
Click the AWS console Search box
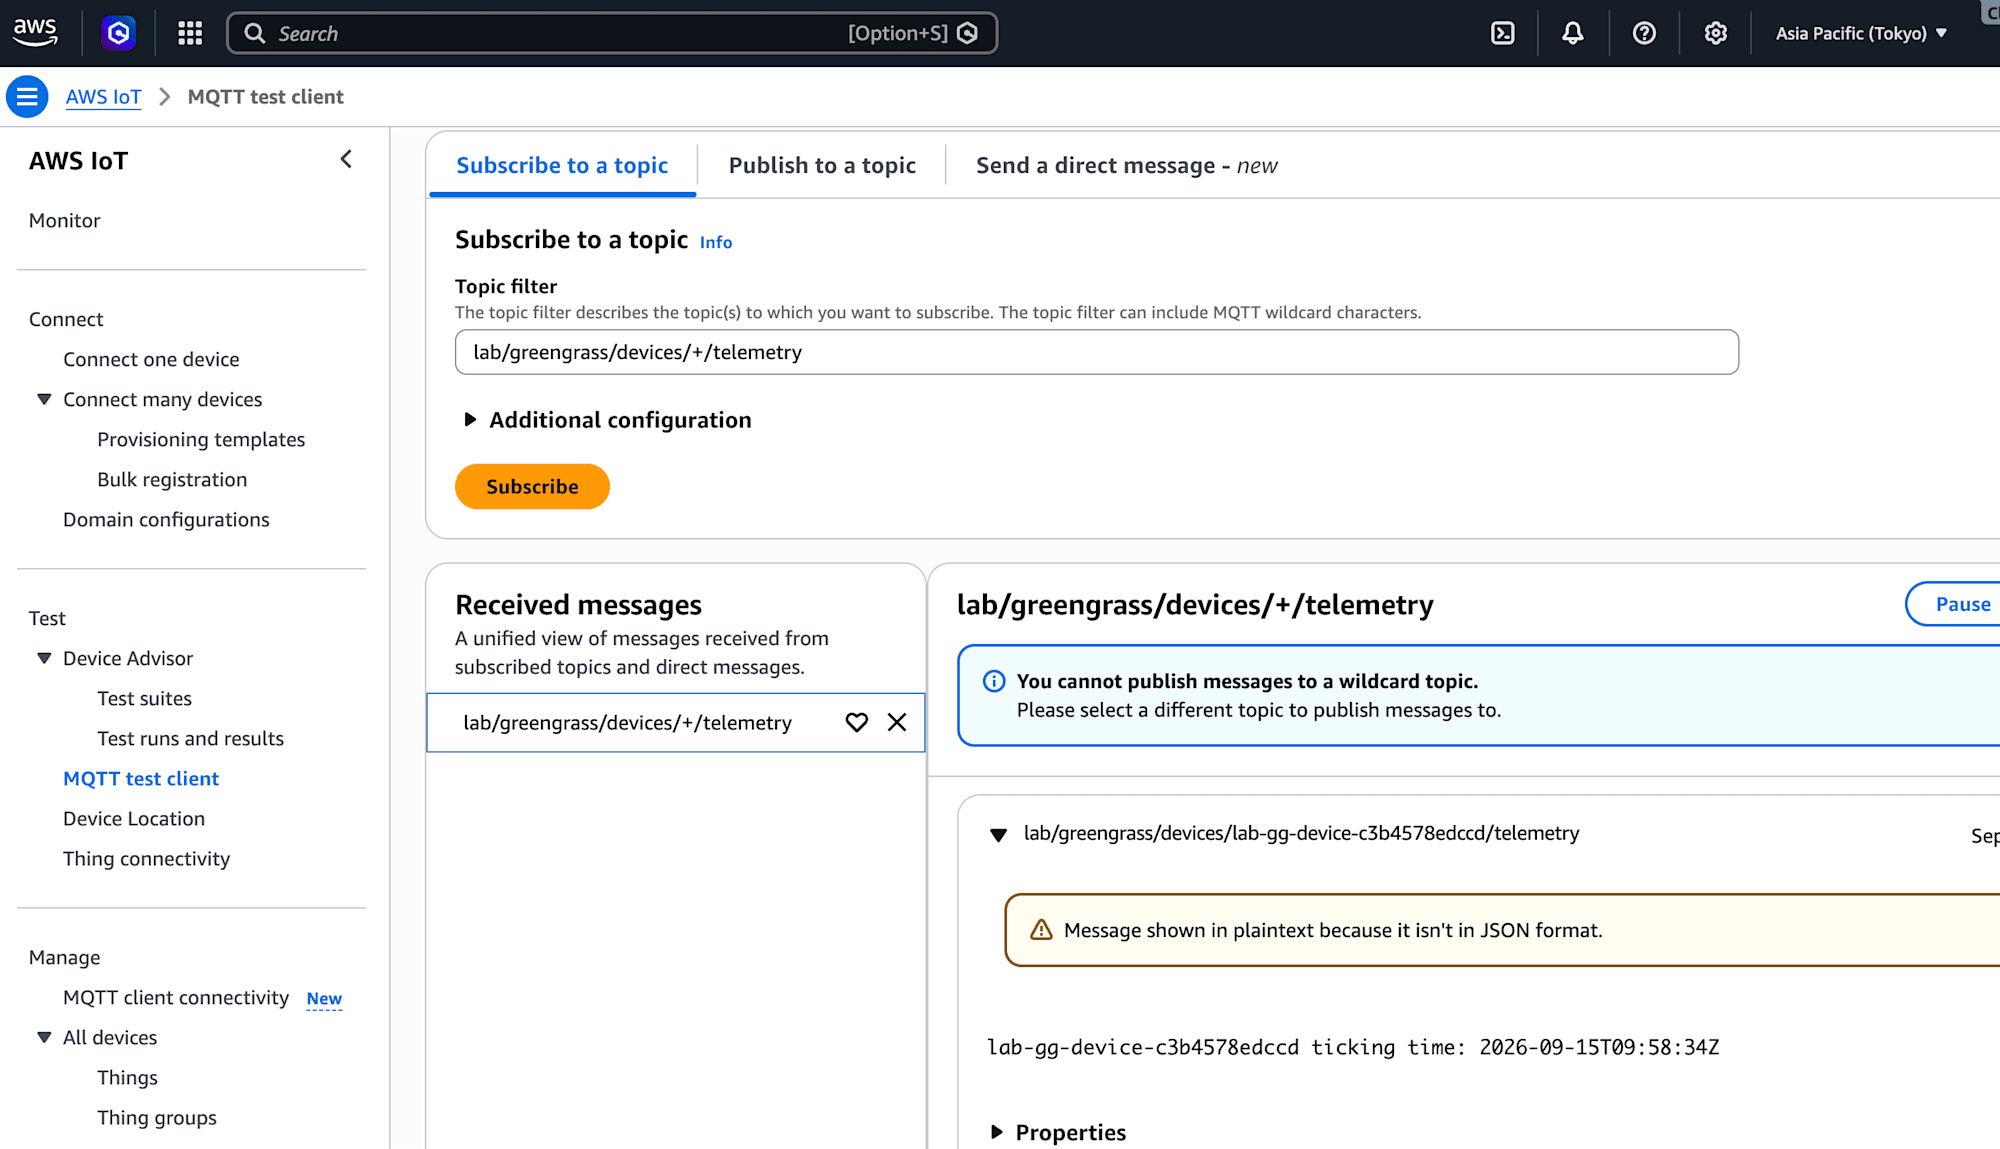612,33
